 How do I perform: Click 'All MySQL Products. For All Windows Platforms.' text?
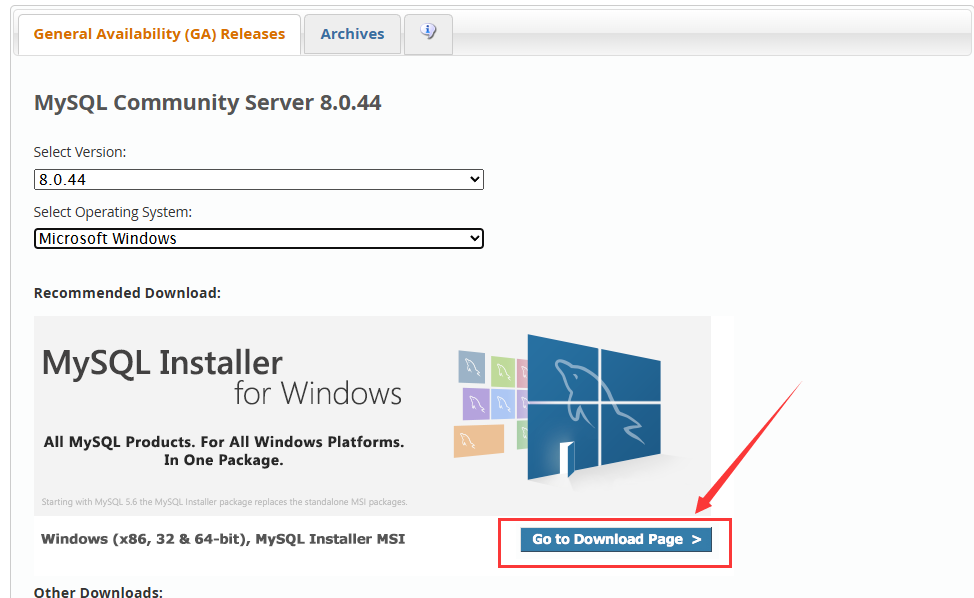coord(224,442)
